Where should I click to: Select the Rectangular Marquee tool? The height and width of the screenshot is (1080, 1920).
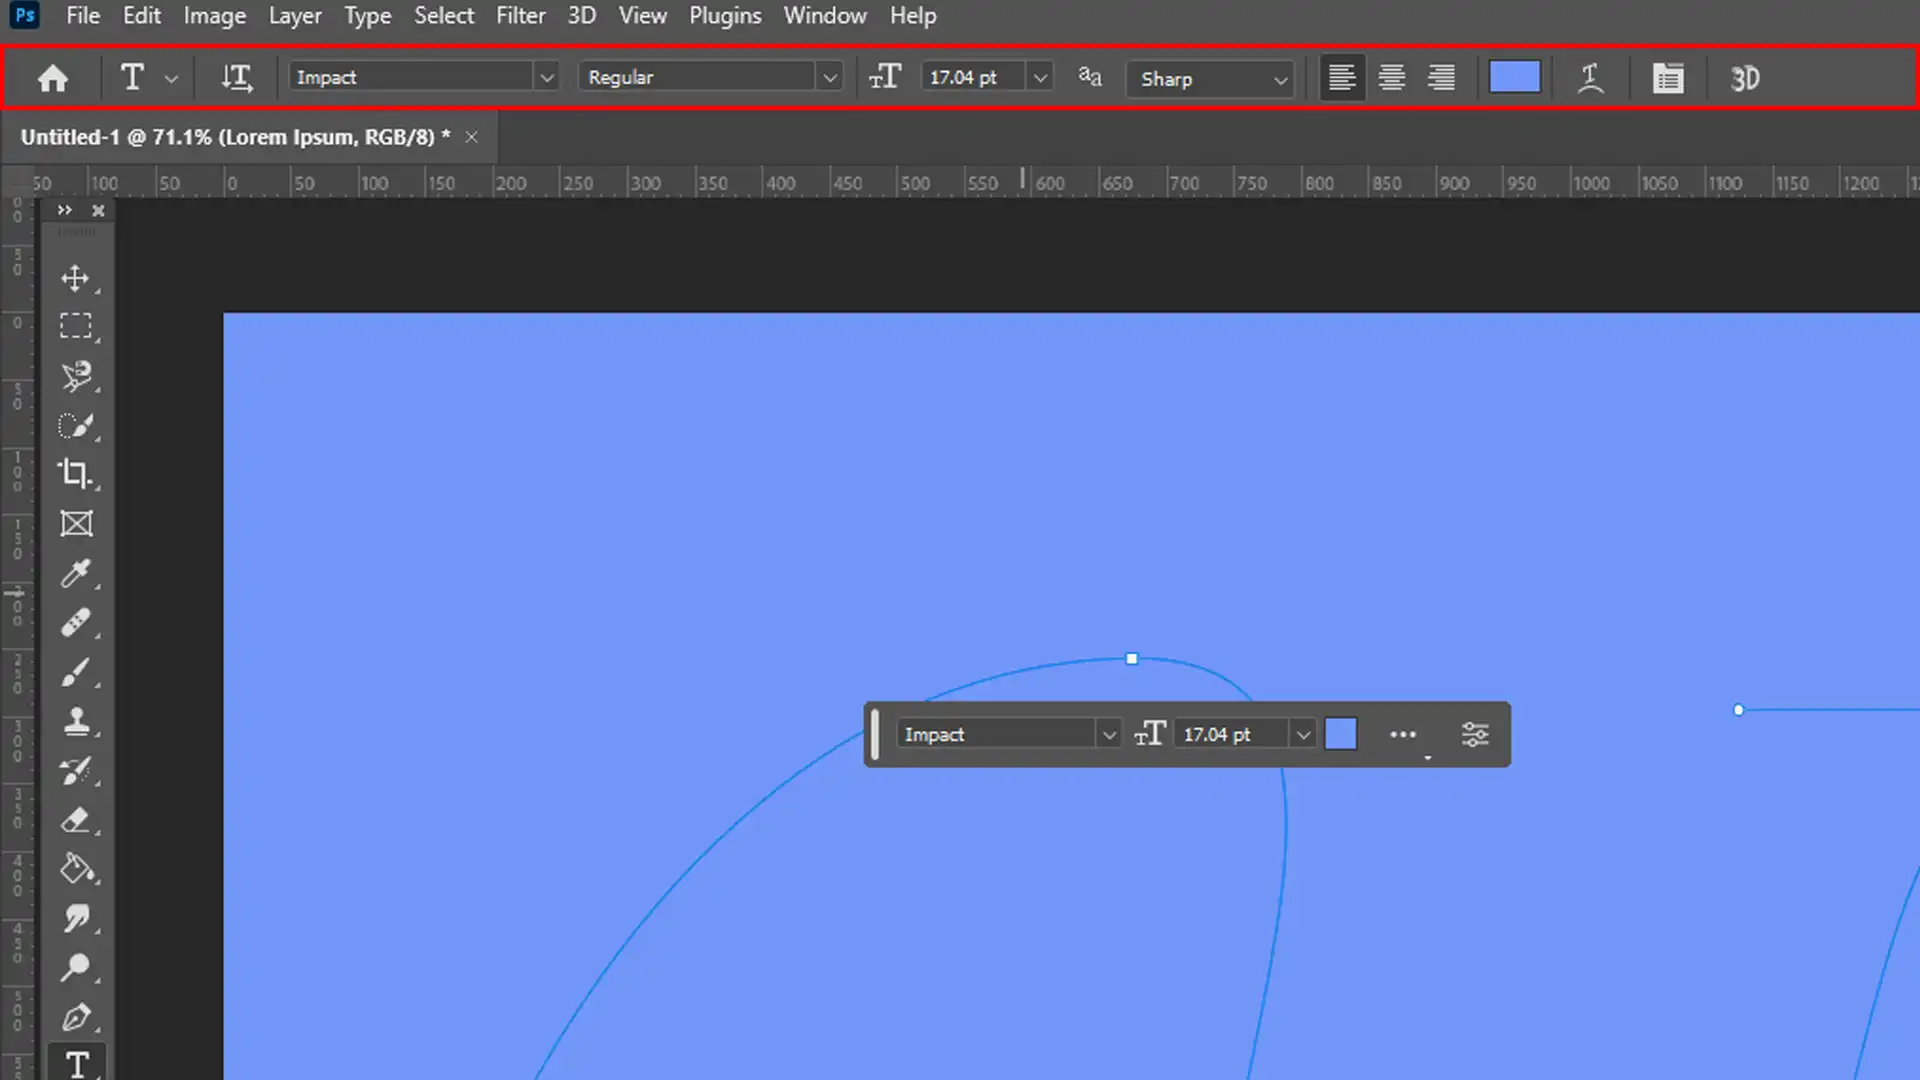click(77, 326)
